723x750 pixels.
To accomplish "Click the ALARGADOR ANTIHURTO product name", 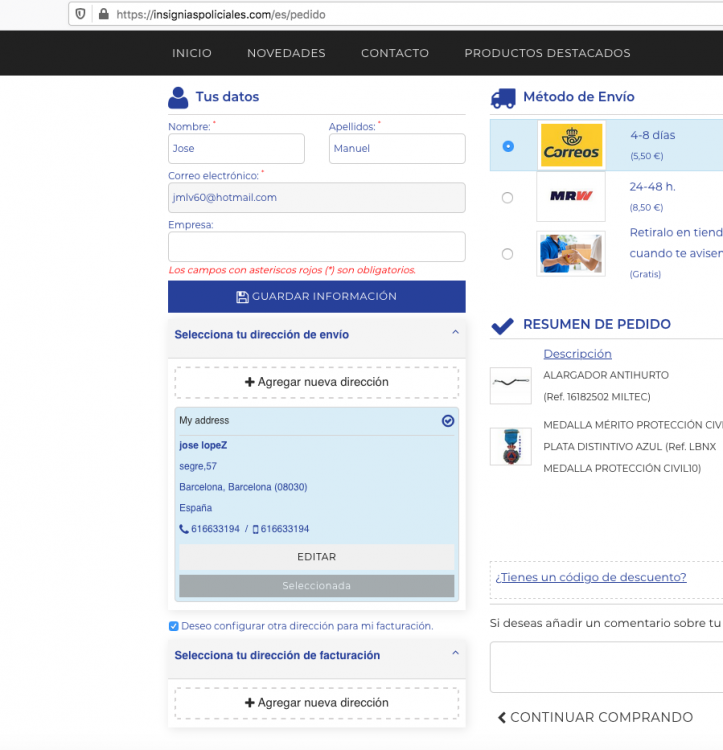I will point(606,375).
